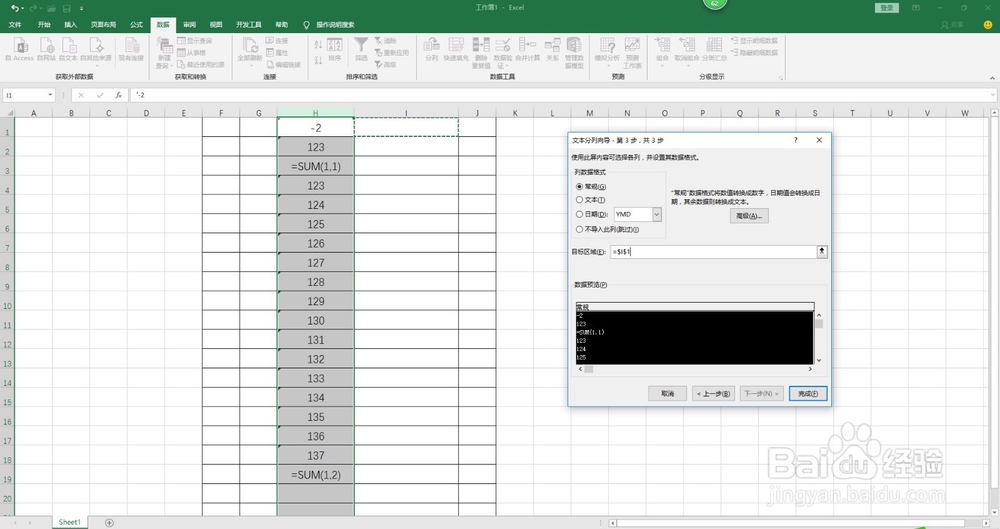The image size is (1000, 529).
Task: Switch to the 公式 (Formulas) tab
Action: click(136, 25)
